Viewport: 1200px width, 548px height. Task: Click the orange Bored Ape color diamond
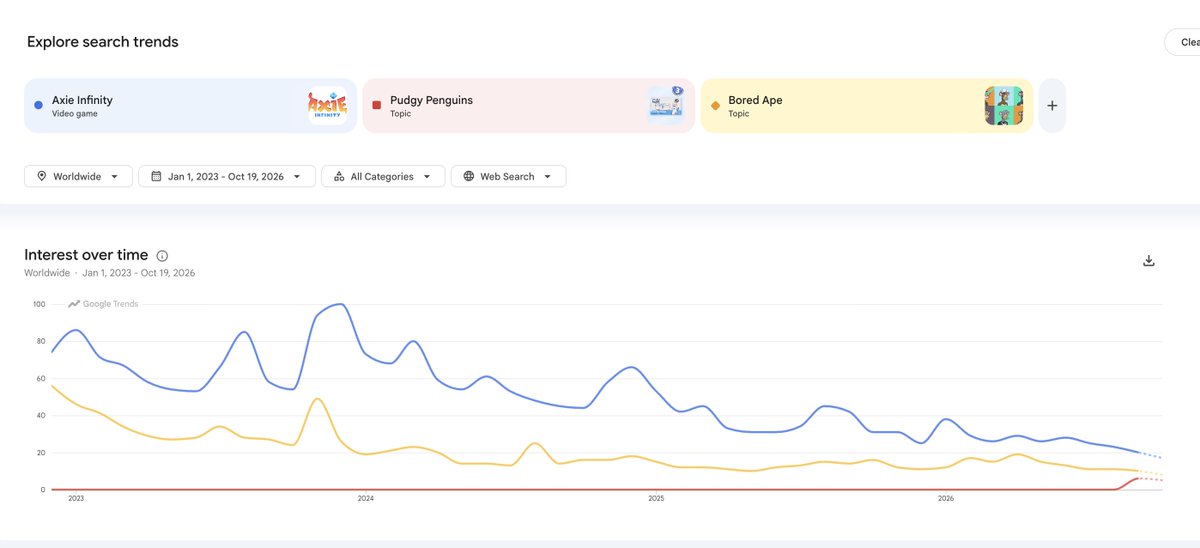click(x=715, y=105)
